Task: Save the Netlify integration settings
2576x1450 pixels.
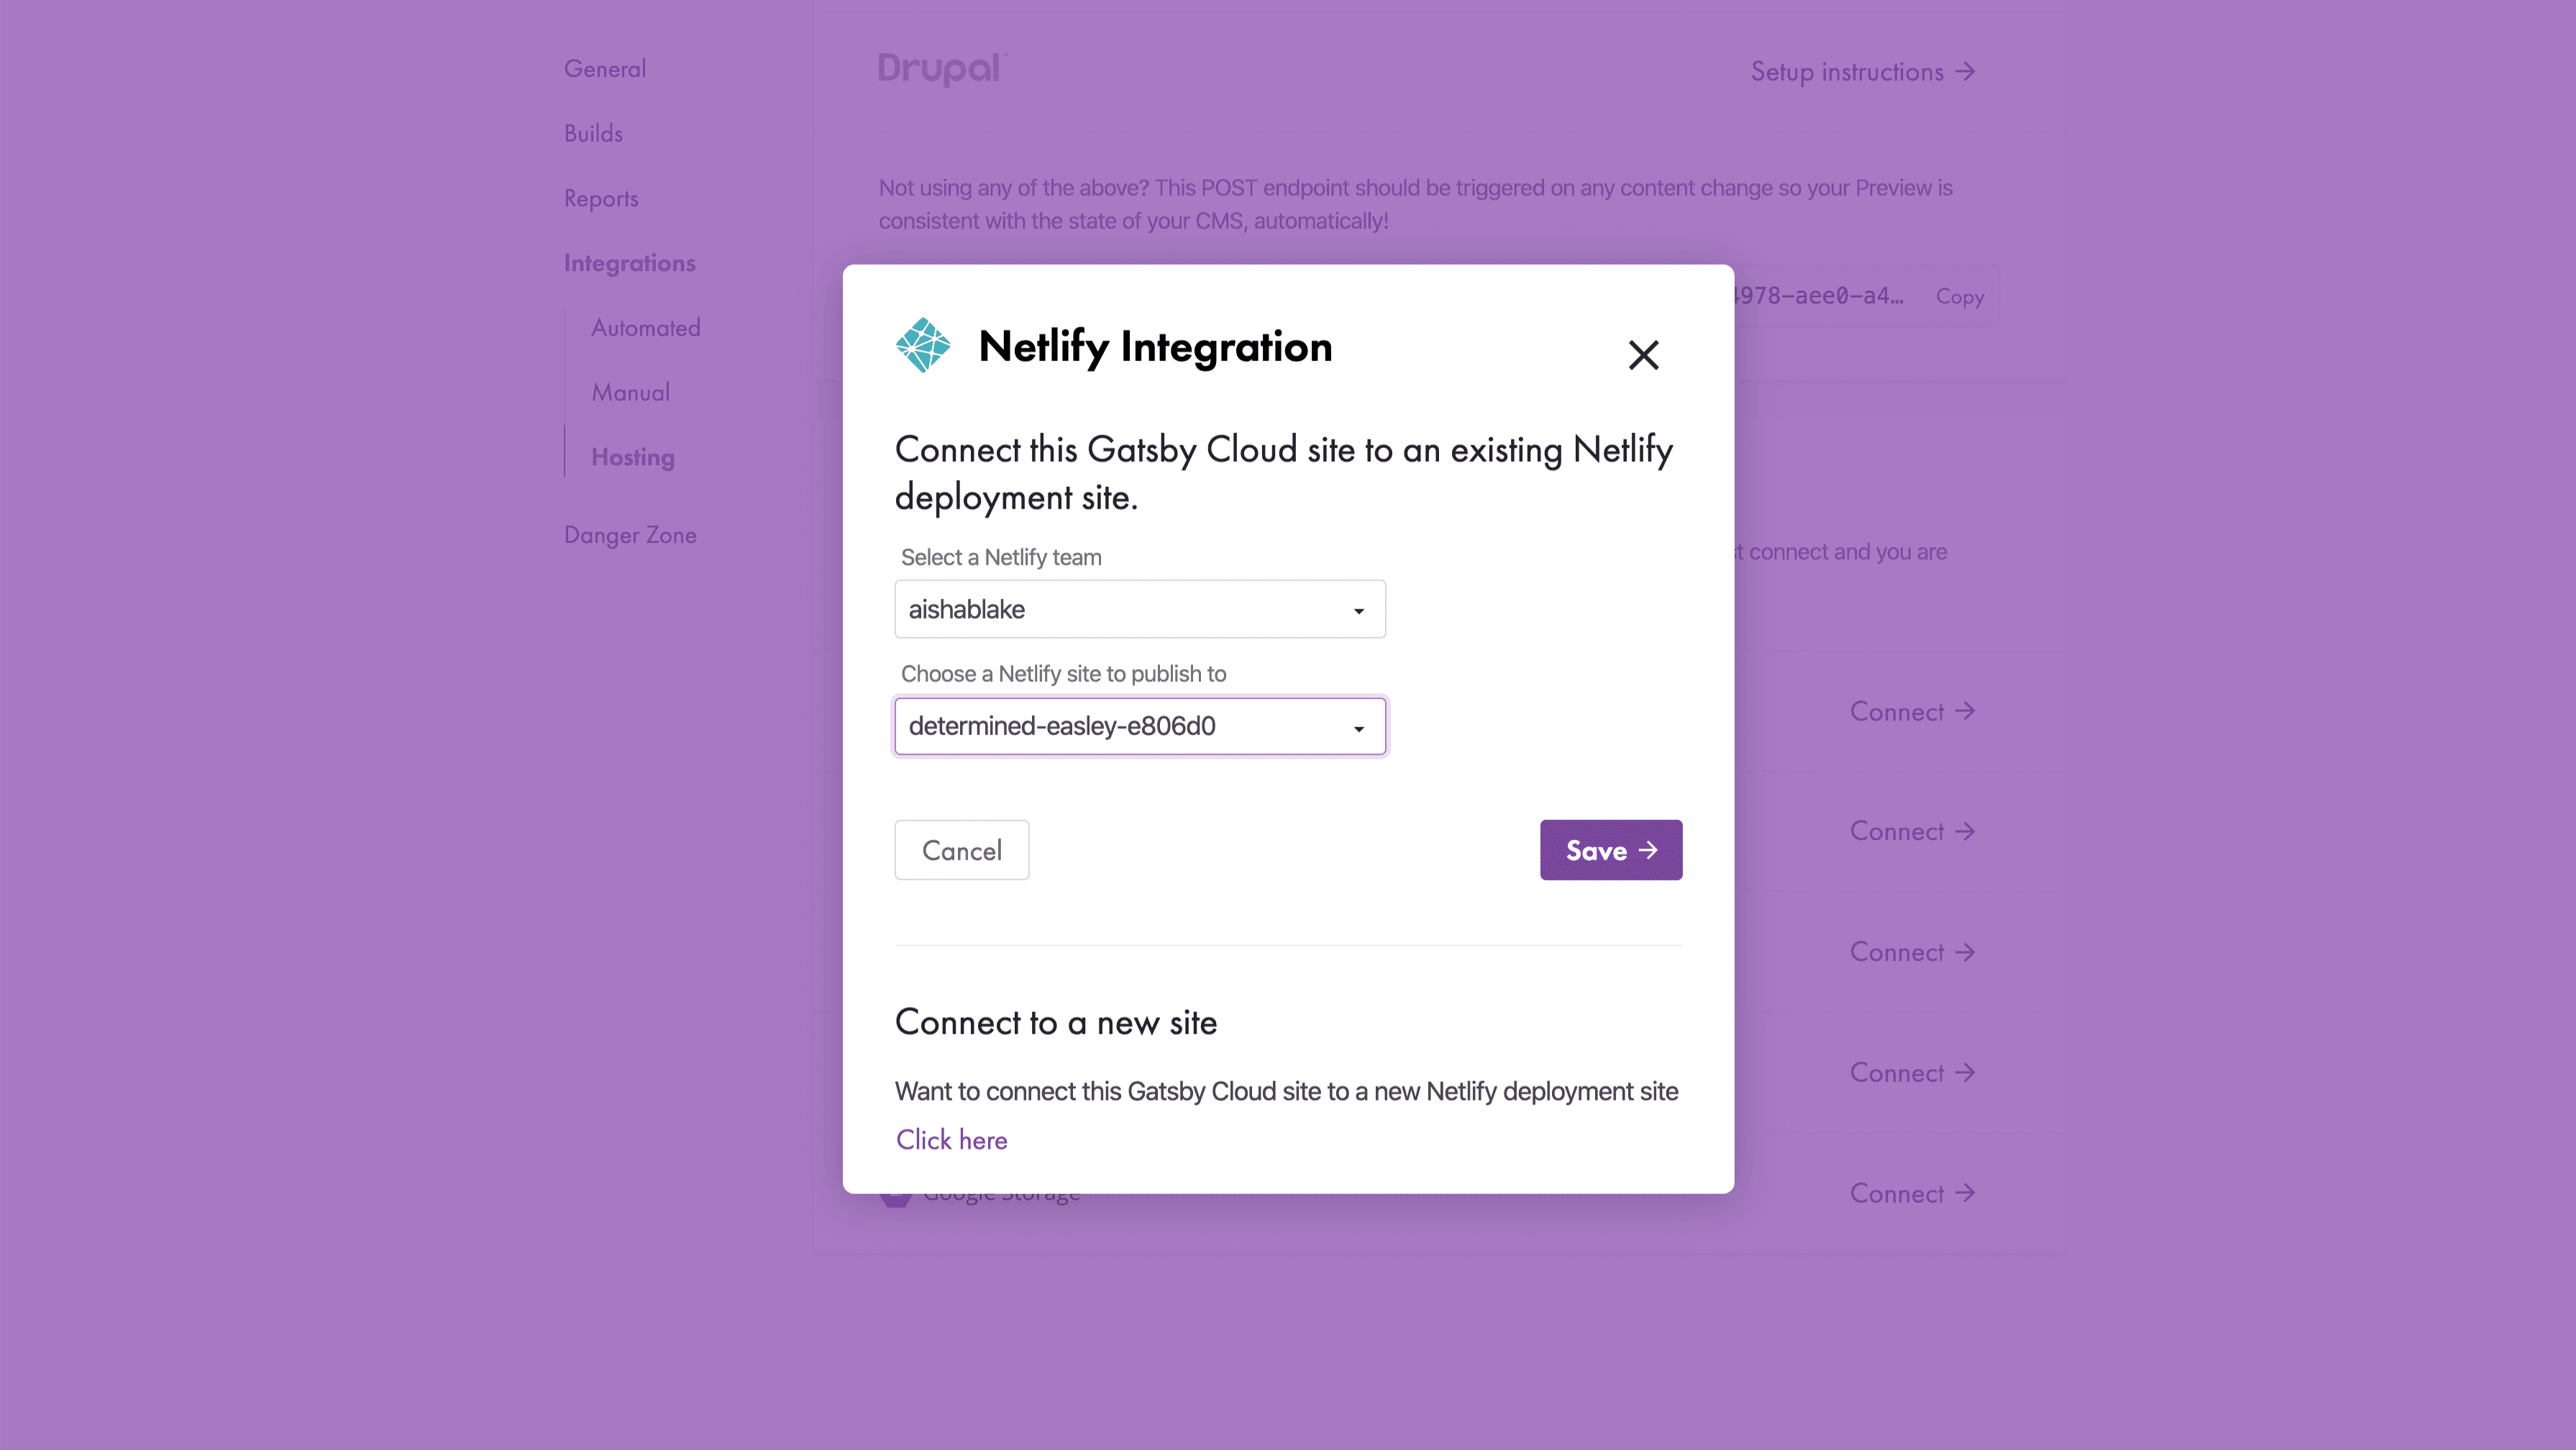Action: click(1610, 850)
